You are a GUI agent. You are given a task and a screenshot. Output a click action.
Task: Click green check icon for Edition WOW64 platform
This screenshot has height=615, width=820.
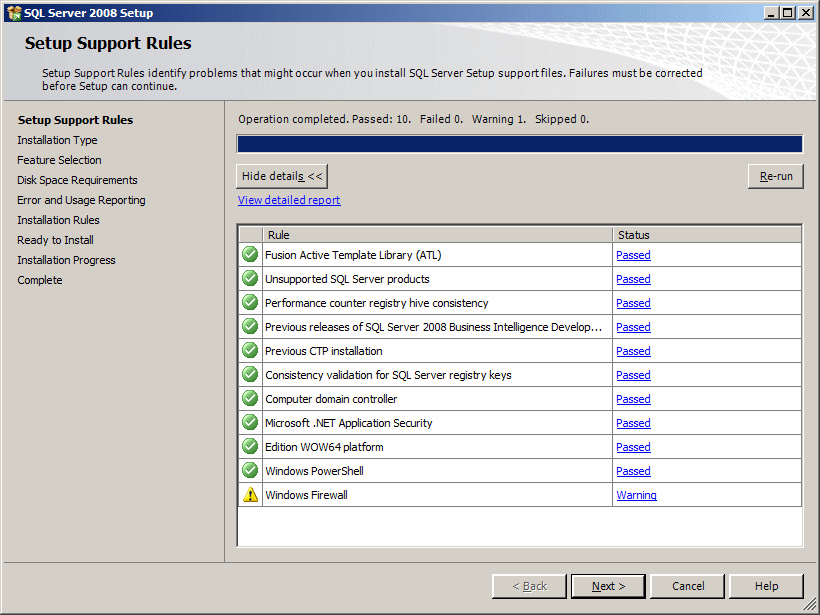pyautogui.click(x=250, y=447)
